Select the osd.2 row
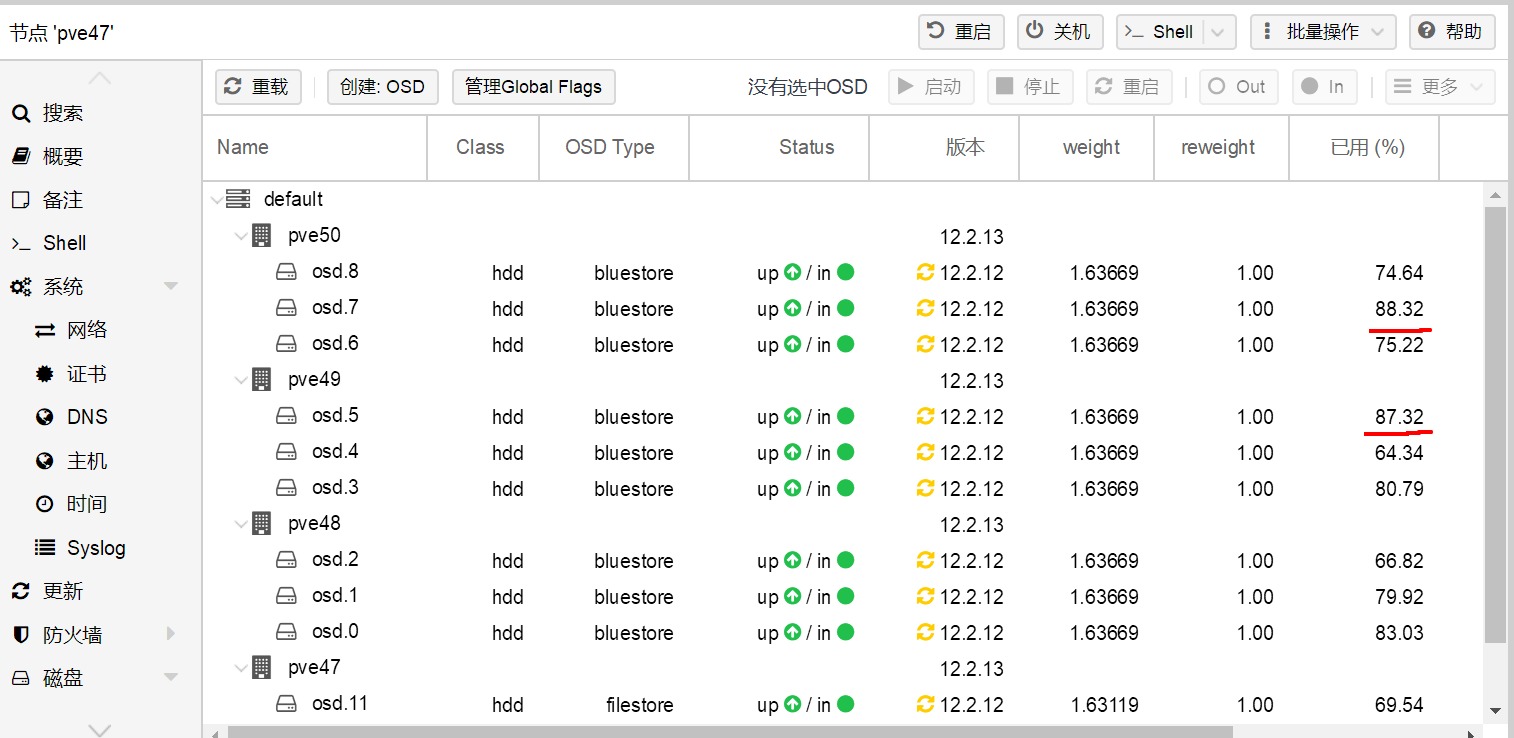This screenshot has height=738, width=1514. tap(843, 560)
